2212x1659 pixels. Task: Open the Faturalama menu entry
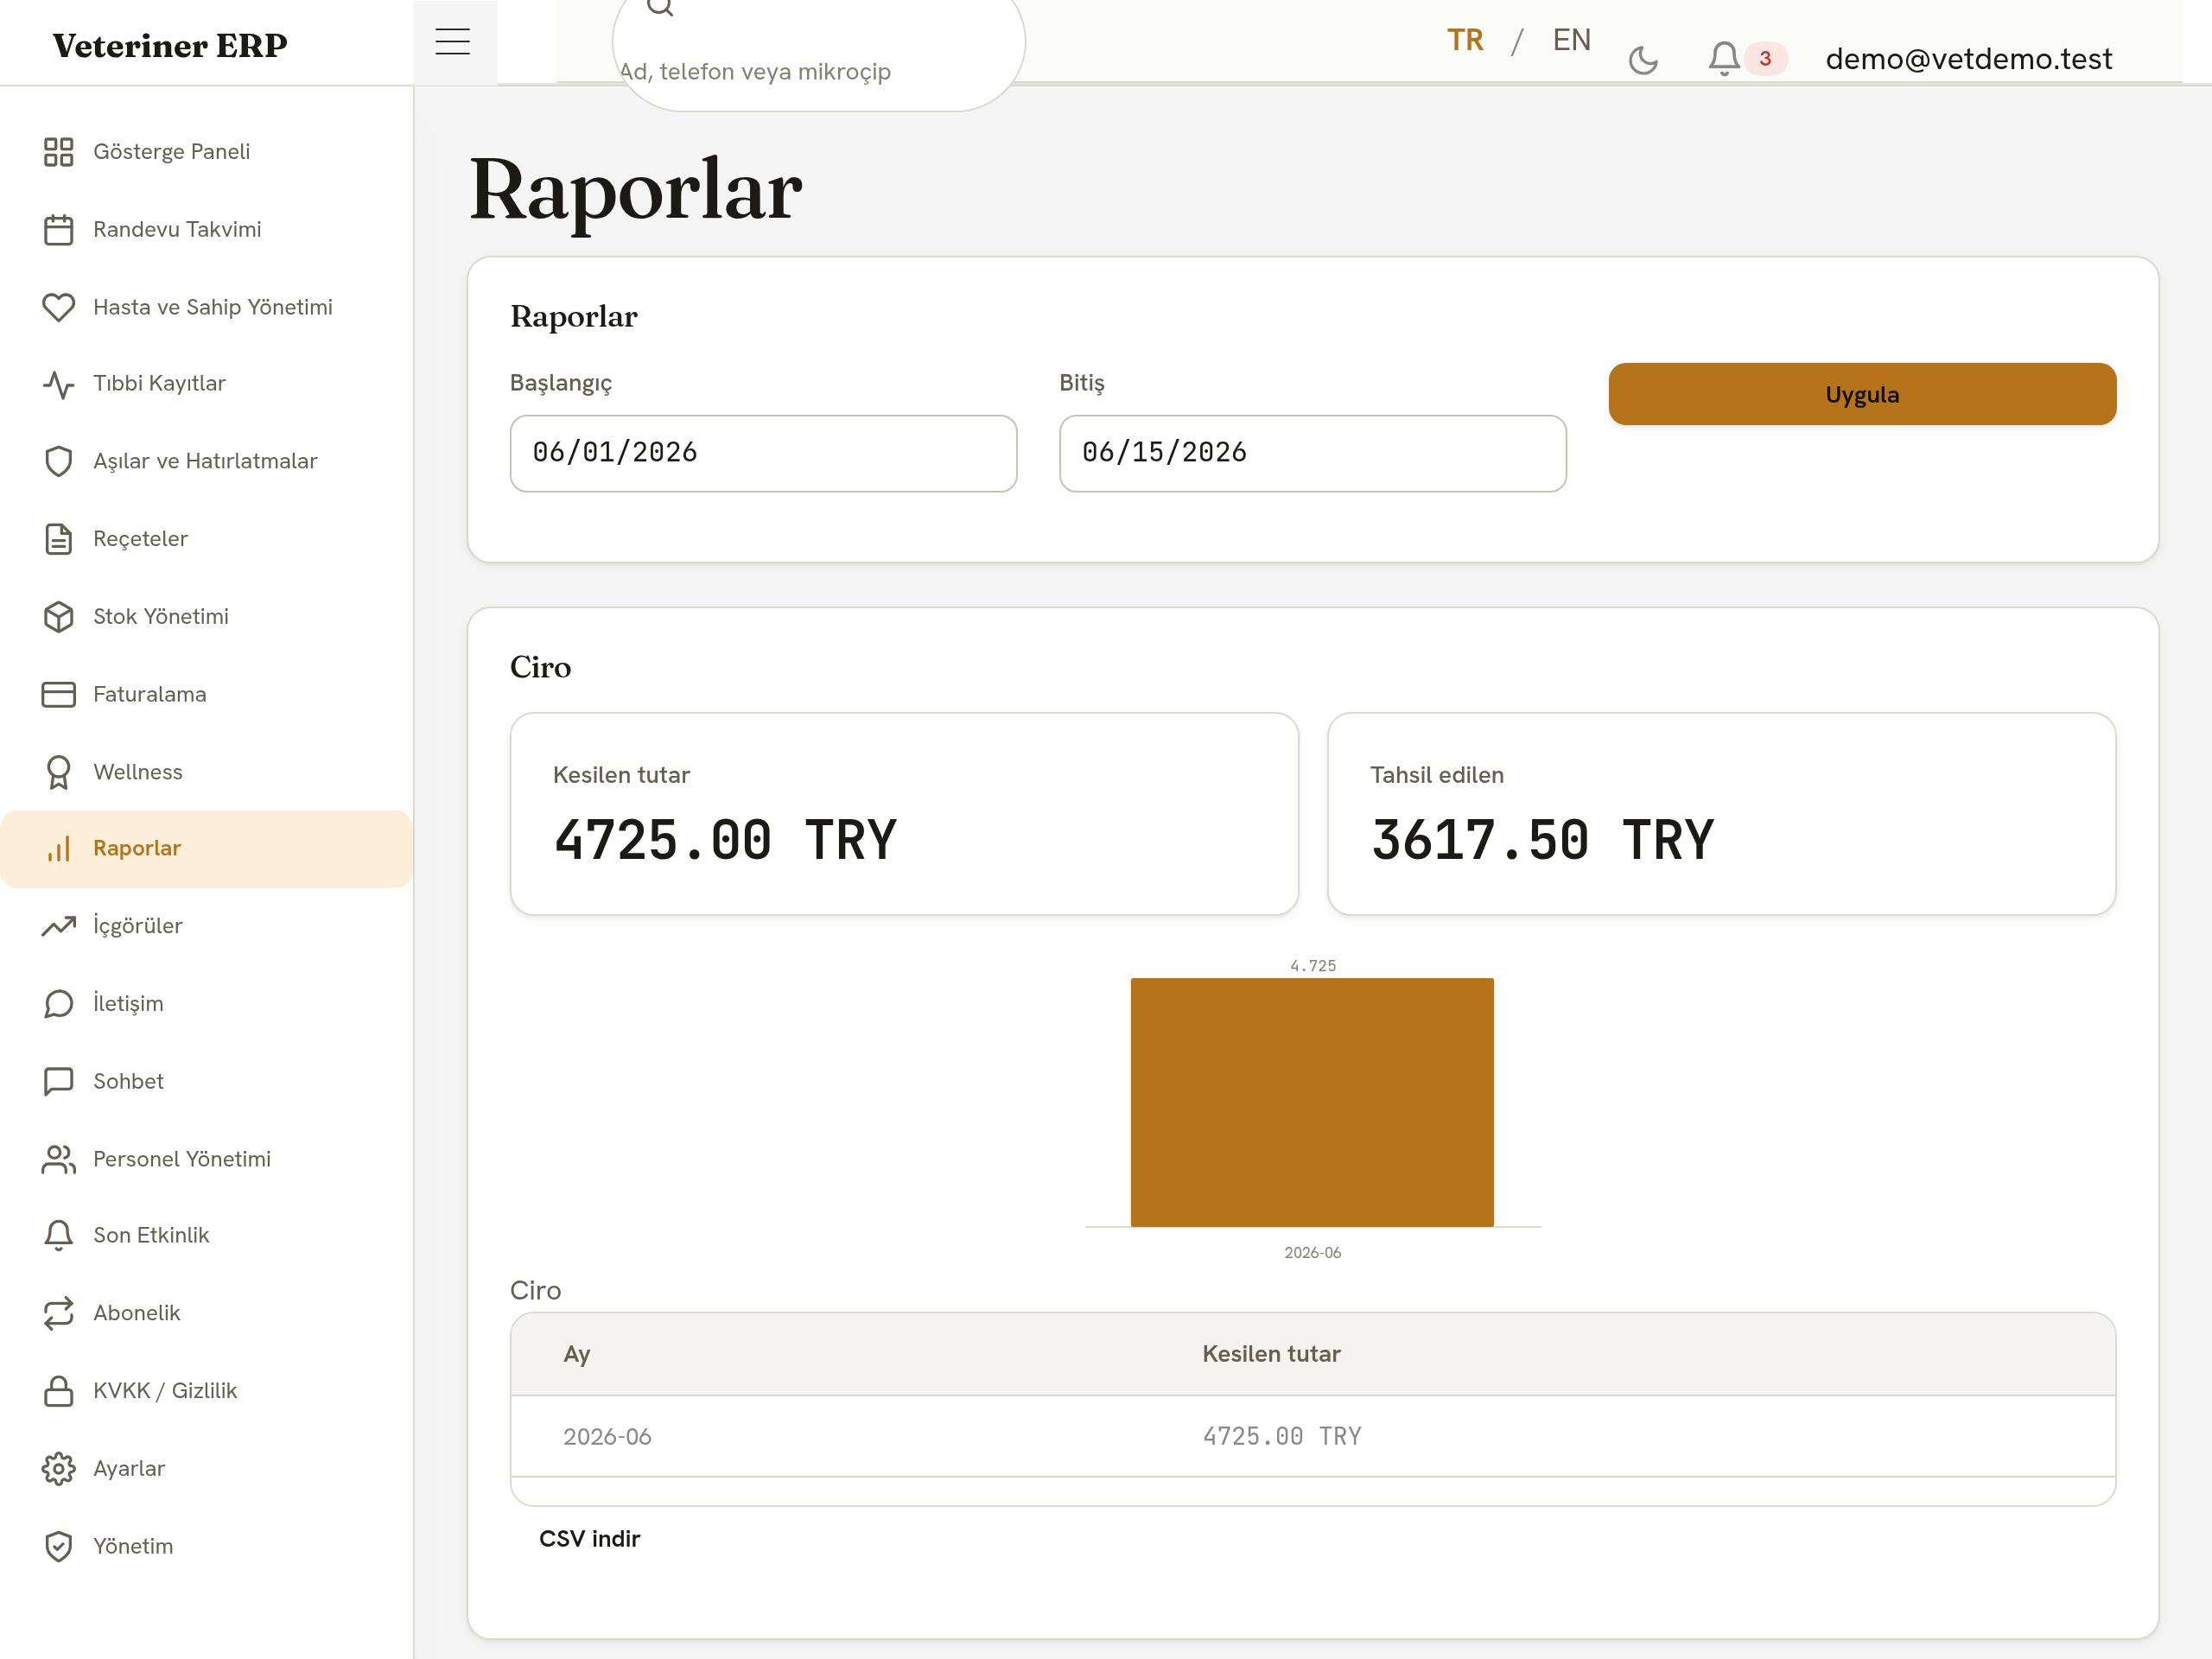click(x=207, y=694)
